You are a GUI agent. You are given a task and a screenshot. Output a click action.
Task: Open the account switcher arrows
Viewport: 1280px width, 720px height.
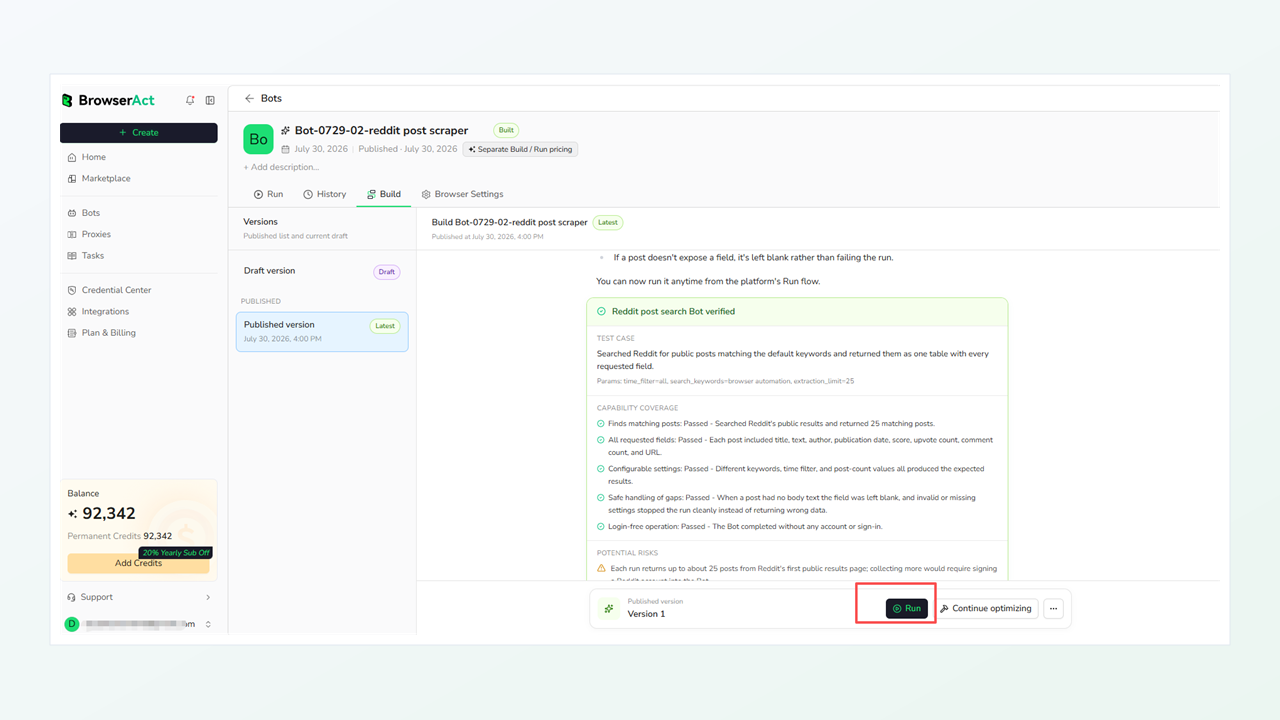pos(208,624)
